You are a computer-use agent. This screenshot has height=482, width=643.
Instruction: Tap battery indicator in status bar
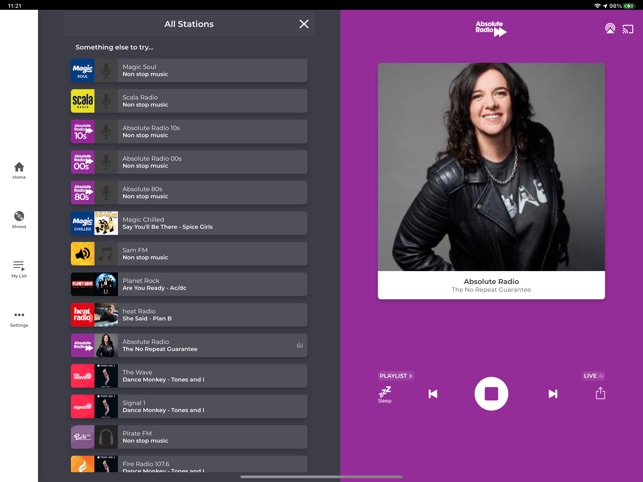click(x=629, y=6)
